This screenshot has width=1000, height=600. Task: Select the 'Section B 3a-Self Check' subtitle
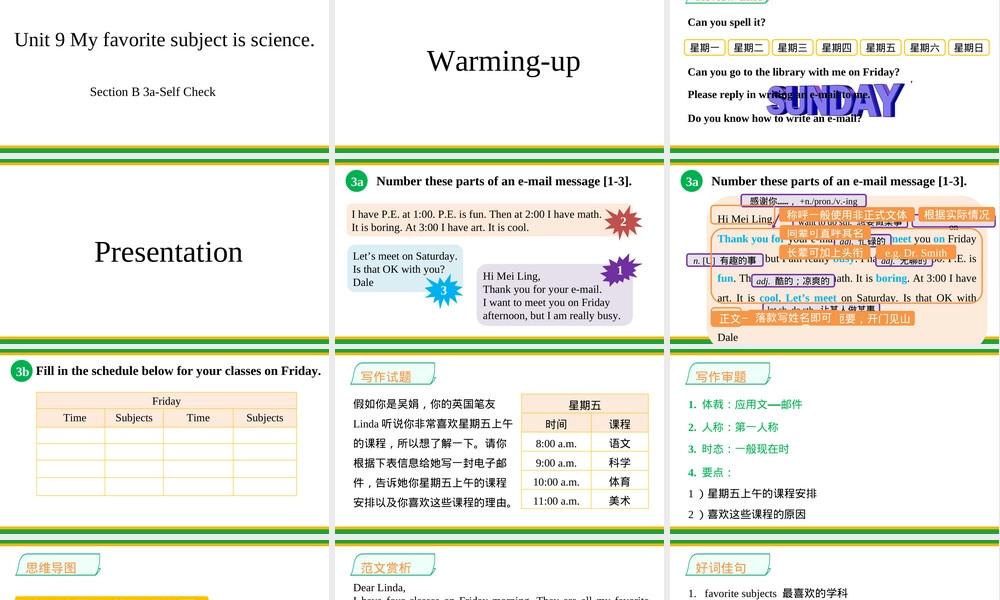click(152, 92)
